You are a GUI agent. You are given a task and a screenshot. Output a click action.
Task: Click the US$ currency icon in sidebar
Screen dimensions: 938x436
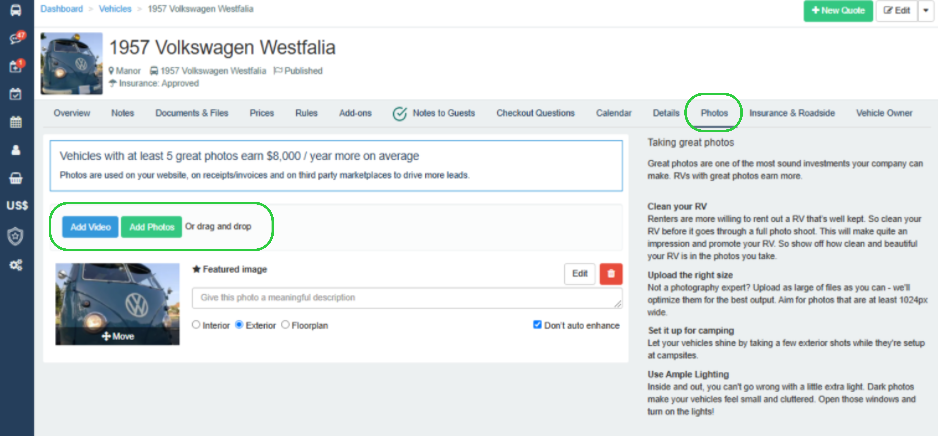[16, 206]
